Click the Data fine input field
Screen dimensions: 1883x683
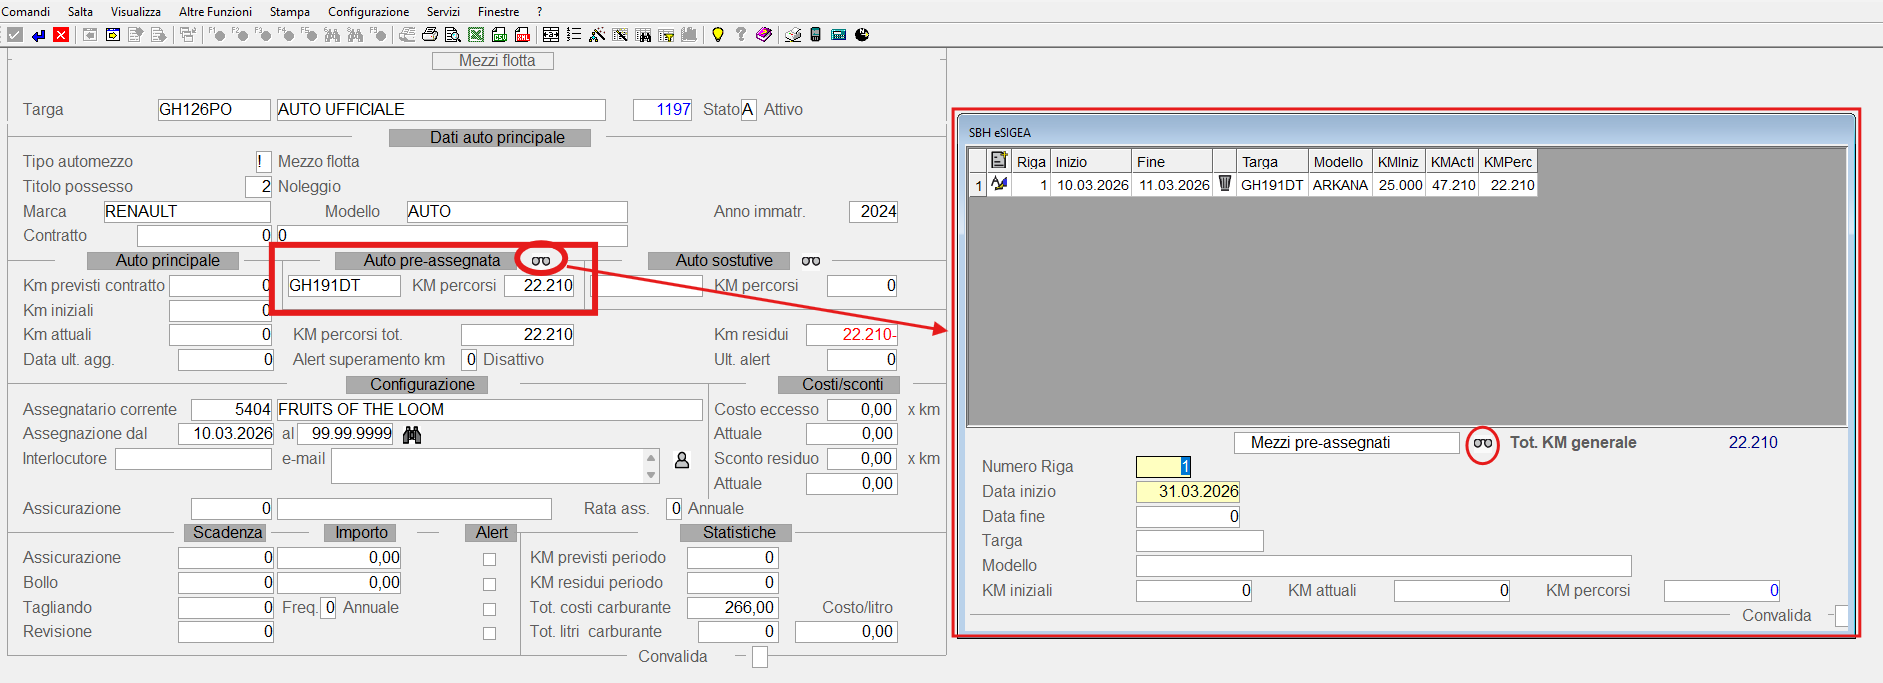[1188, 517]
